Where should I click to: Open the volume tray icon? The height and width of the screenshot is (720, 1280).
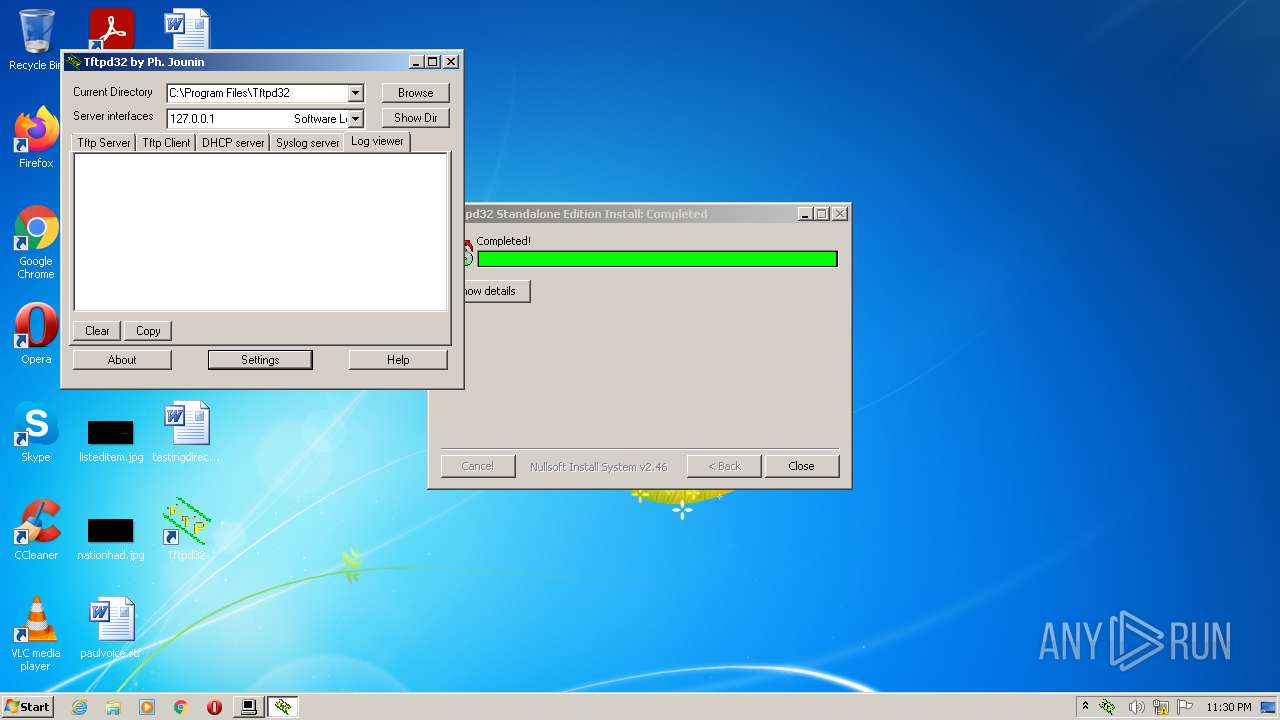[1136, 707]
